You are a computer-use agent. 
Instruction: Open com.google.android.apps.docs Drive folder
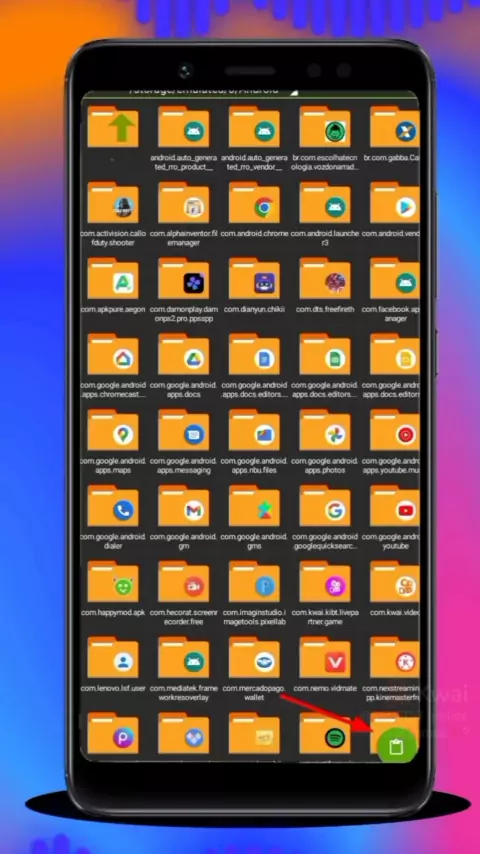[184, 354]
